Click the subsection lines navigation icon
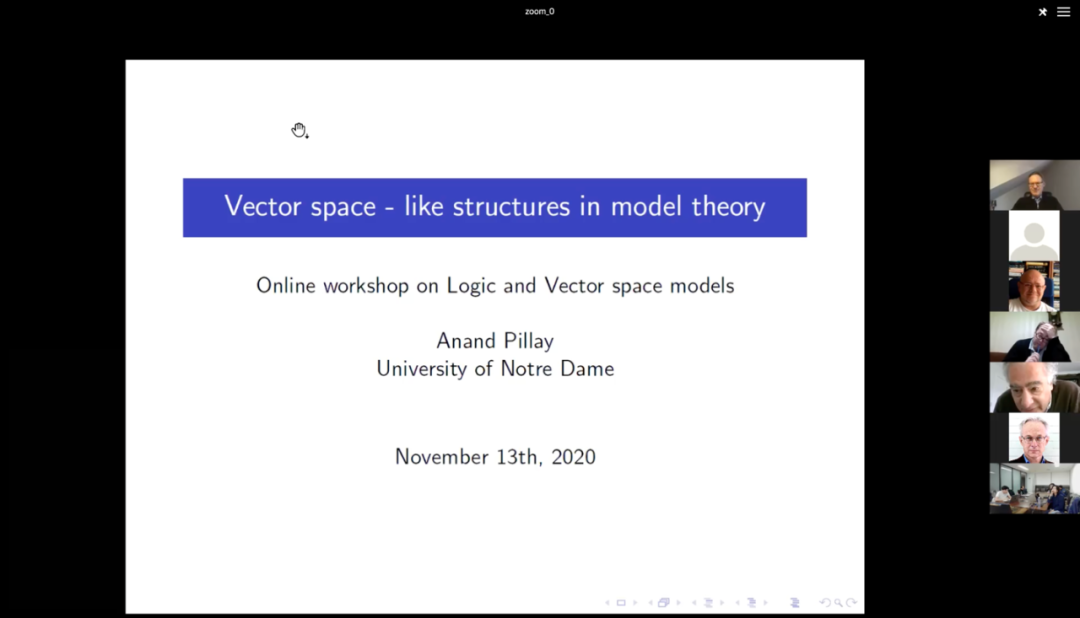Viewport: 1080px width, 618px height. 708,603
